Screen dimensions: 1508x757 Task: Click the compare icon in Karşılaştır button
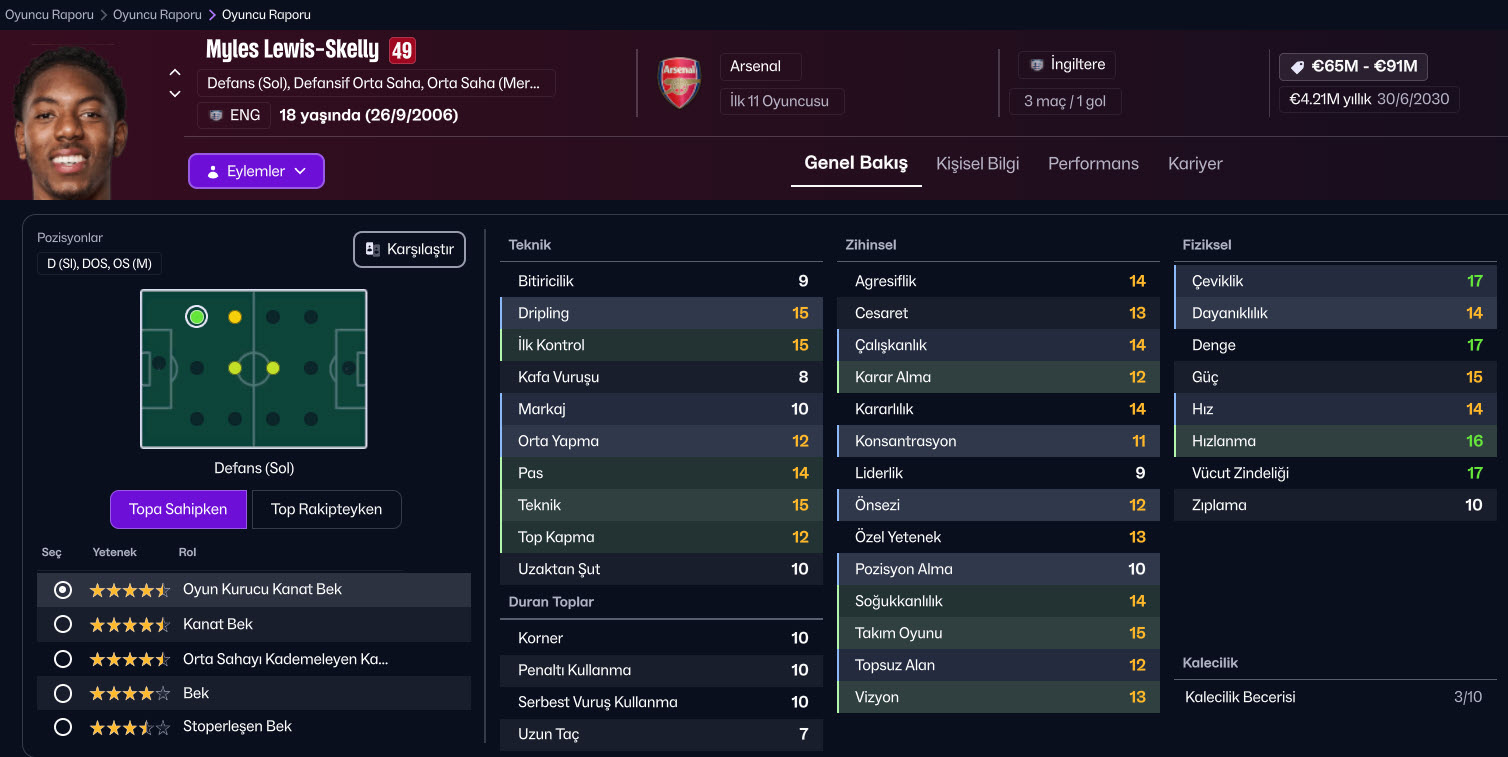click(373, 249)
